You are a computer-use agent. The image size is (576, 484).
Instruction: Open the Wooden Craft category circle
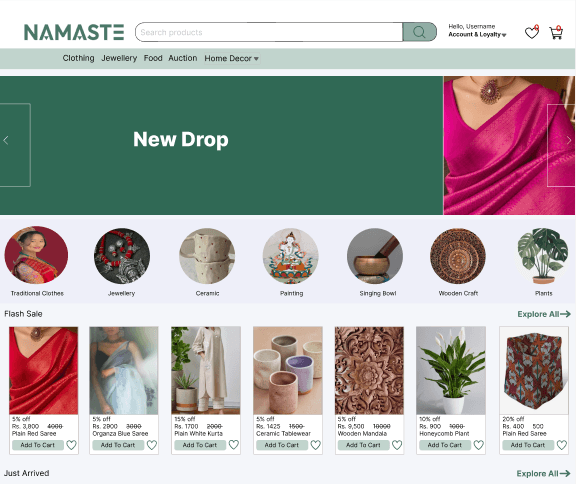click(x=458, y=256)
